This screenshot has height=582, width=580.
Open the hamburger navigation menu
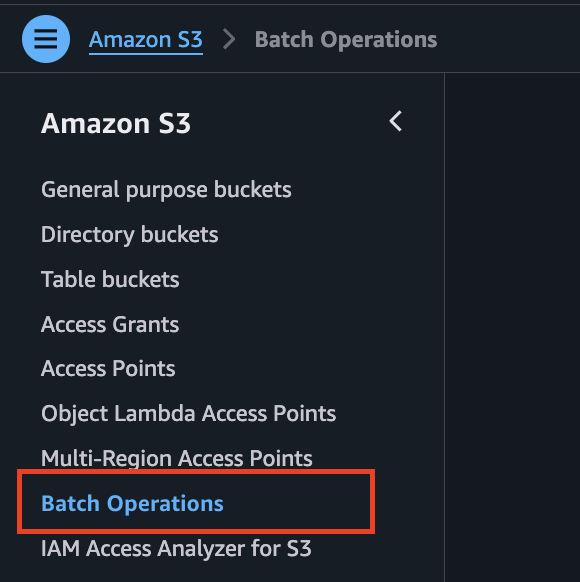(46, 39)
